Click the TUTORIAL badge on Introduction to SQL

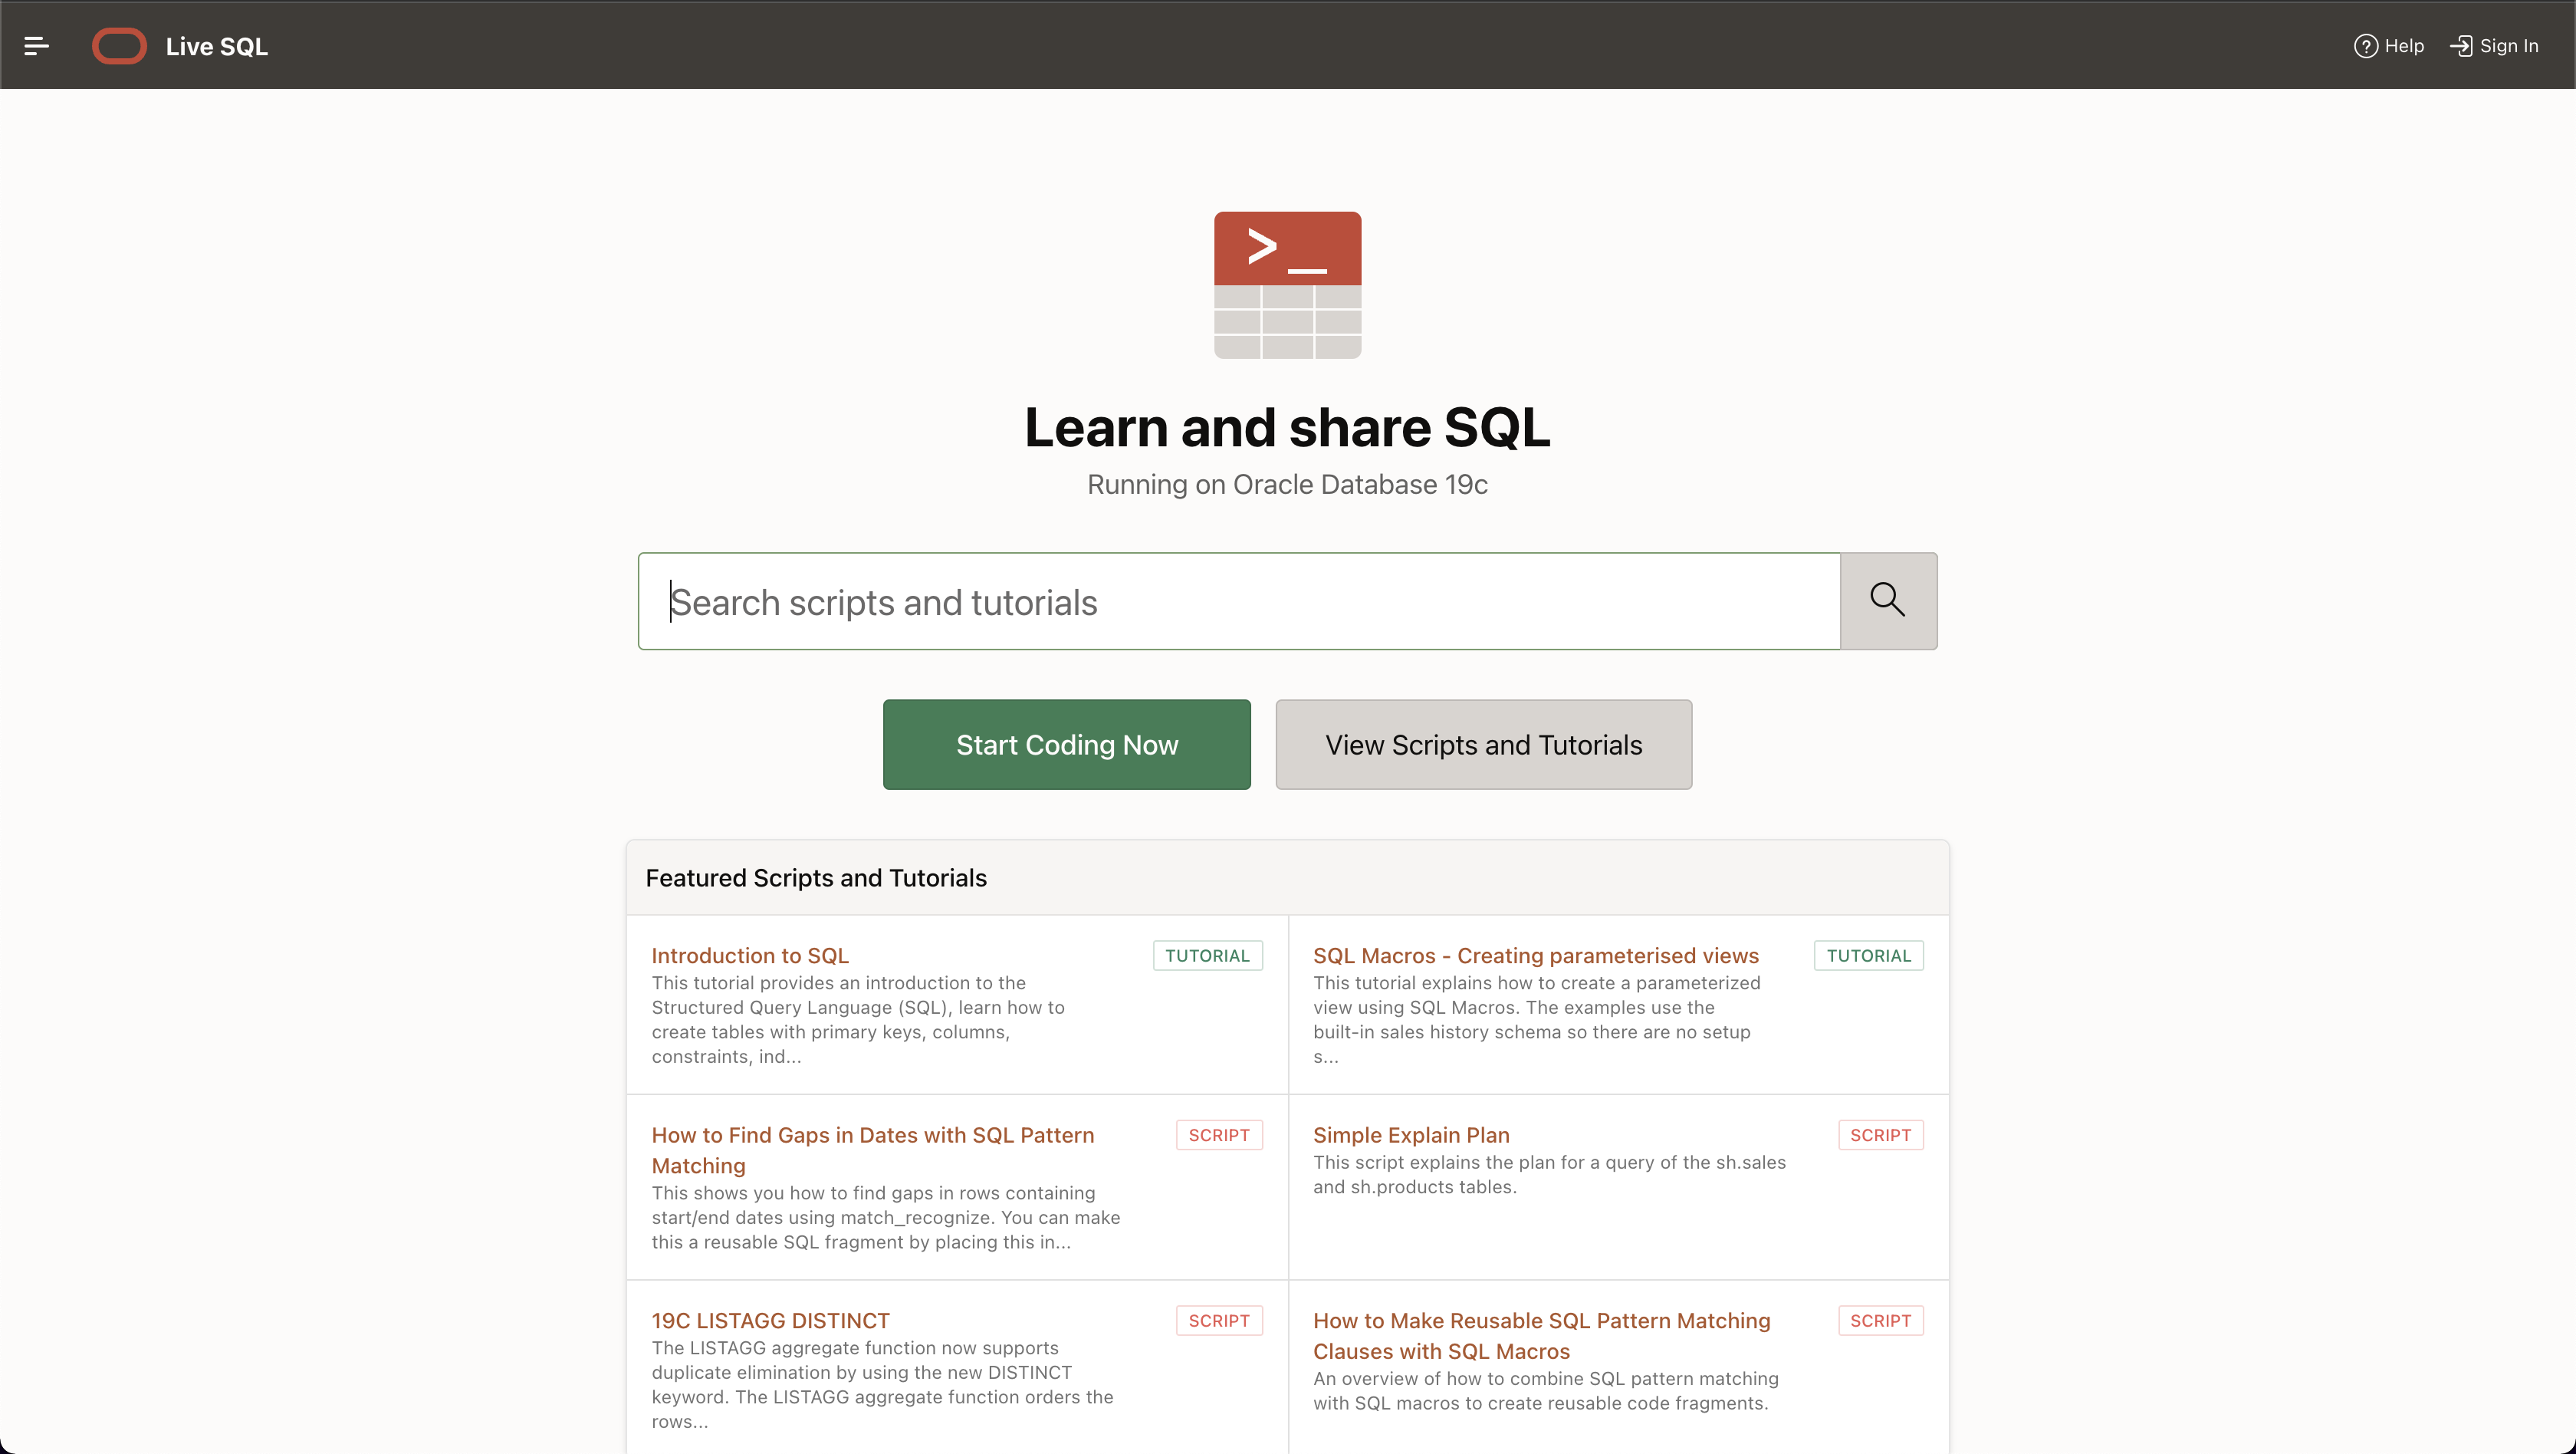(x=1207, y=956)
